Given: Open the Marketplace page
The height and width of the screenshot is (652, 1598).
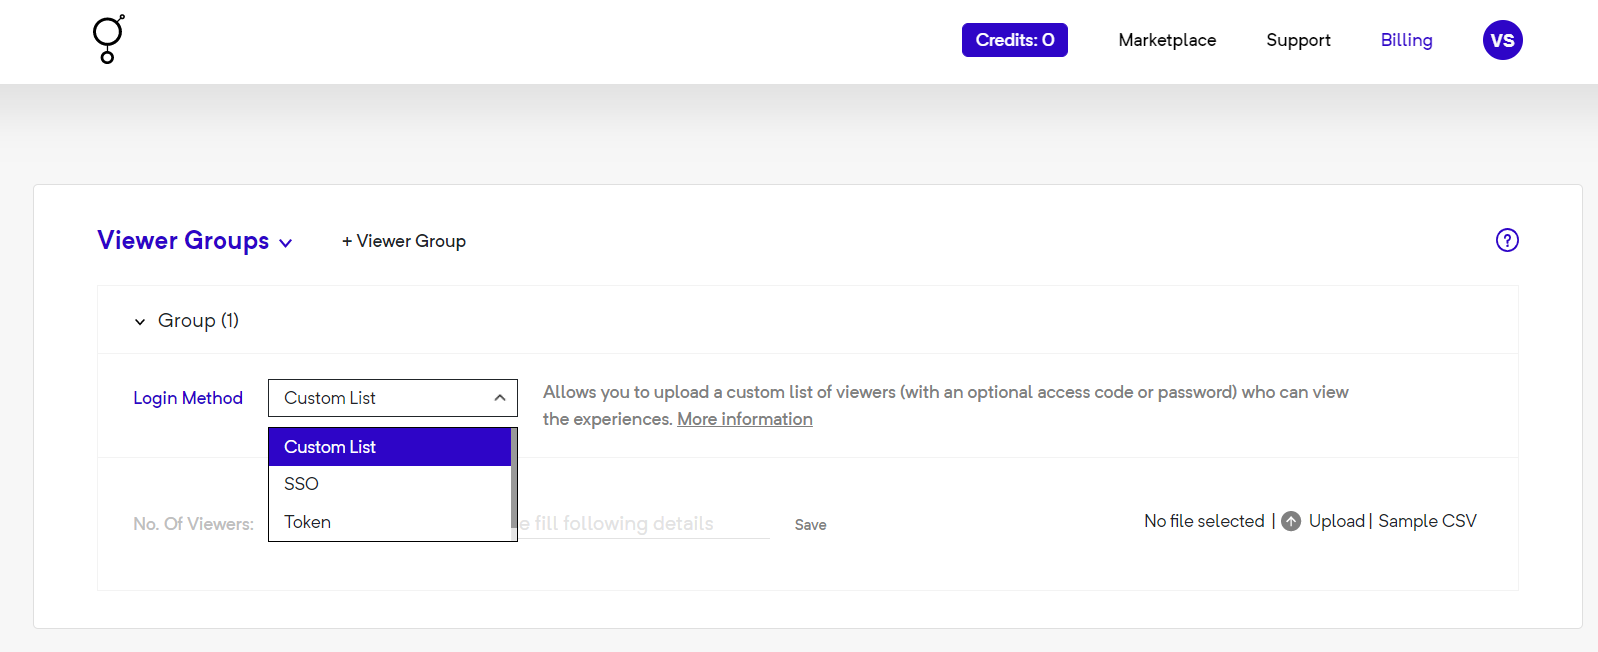Looking at the screenshot, I should pyautogui.click(x=1167, y=40).
